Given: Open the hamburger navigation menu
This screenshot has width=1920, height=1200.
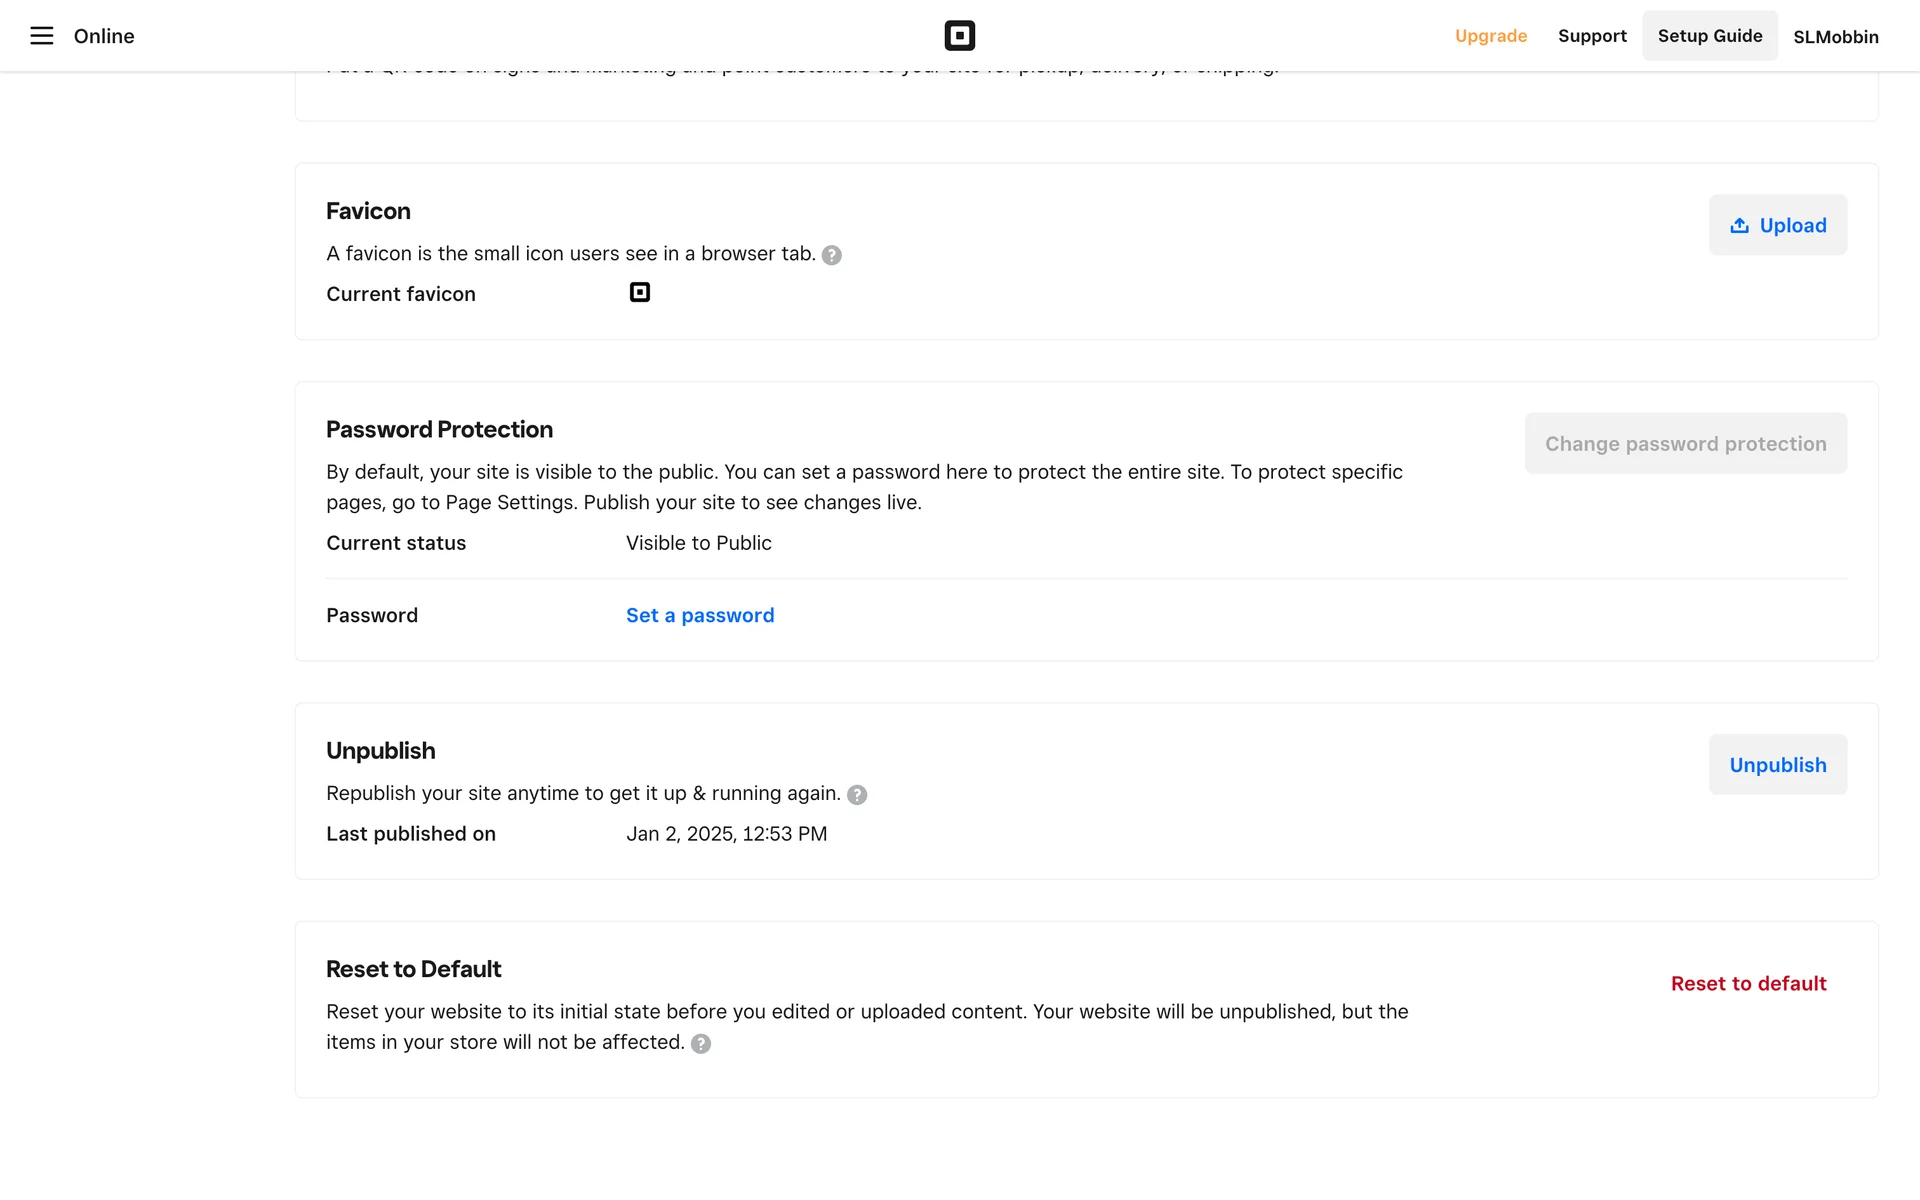Looking at the screenshot, I should 41,36.
